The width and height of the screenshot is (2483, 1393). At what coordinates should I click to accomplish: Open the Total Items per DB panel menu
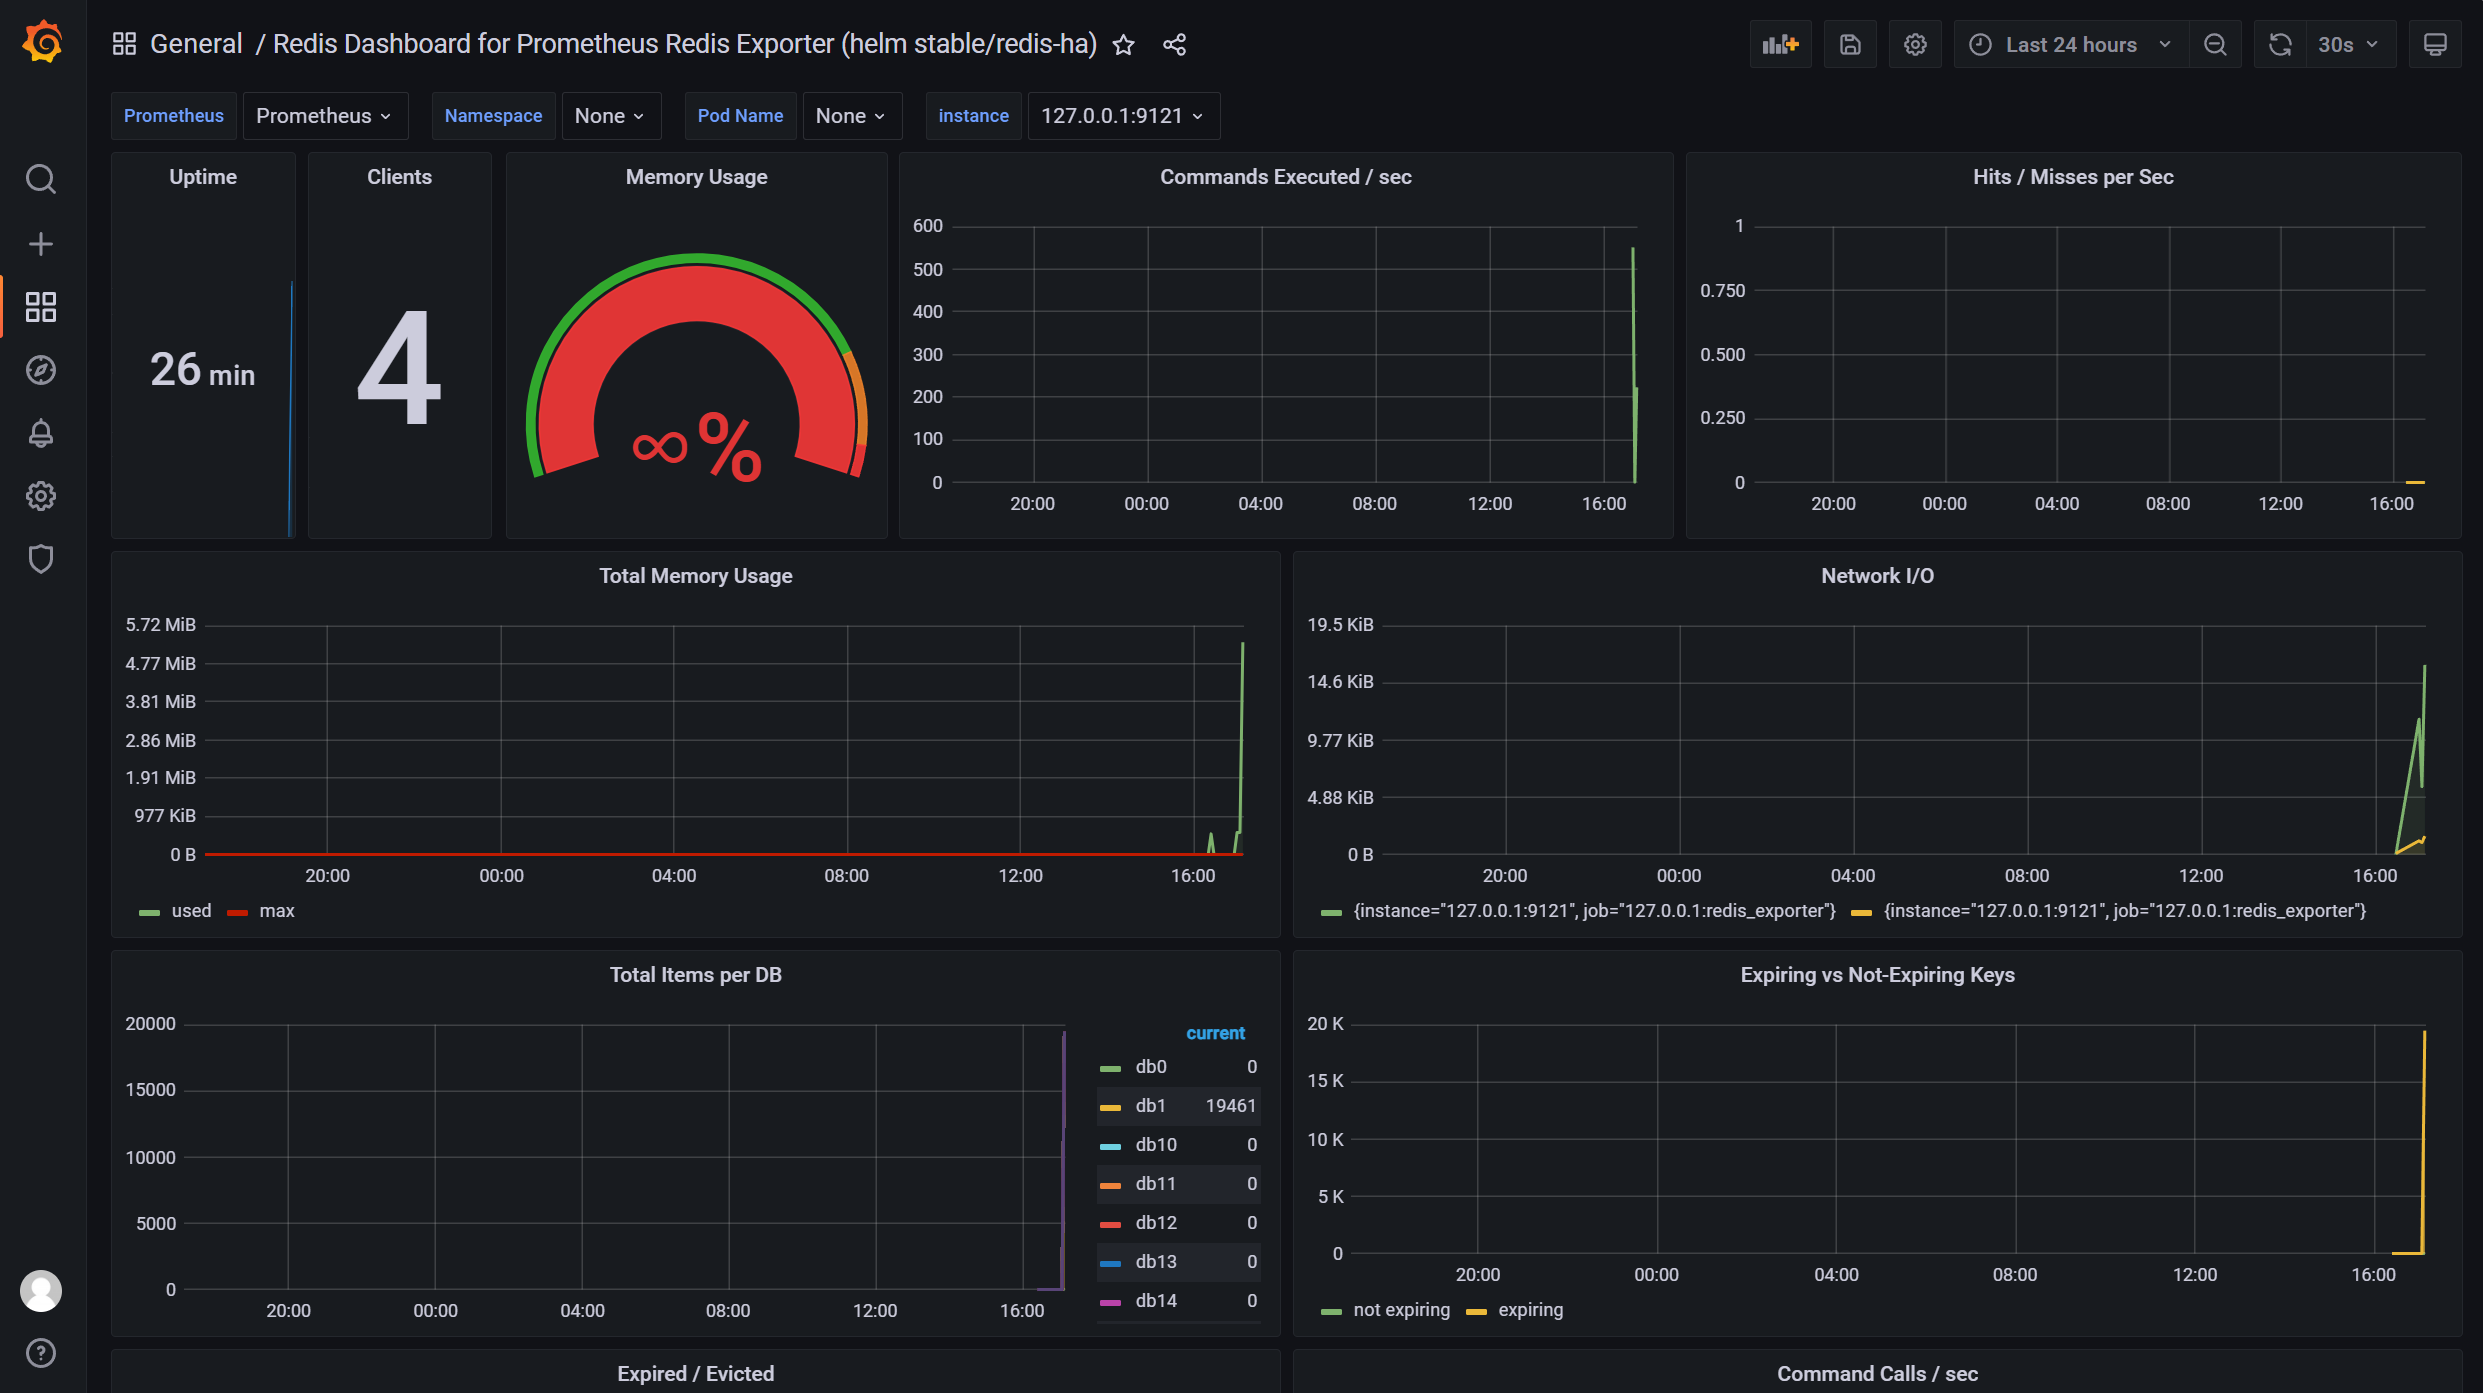(695, 975)
